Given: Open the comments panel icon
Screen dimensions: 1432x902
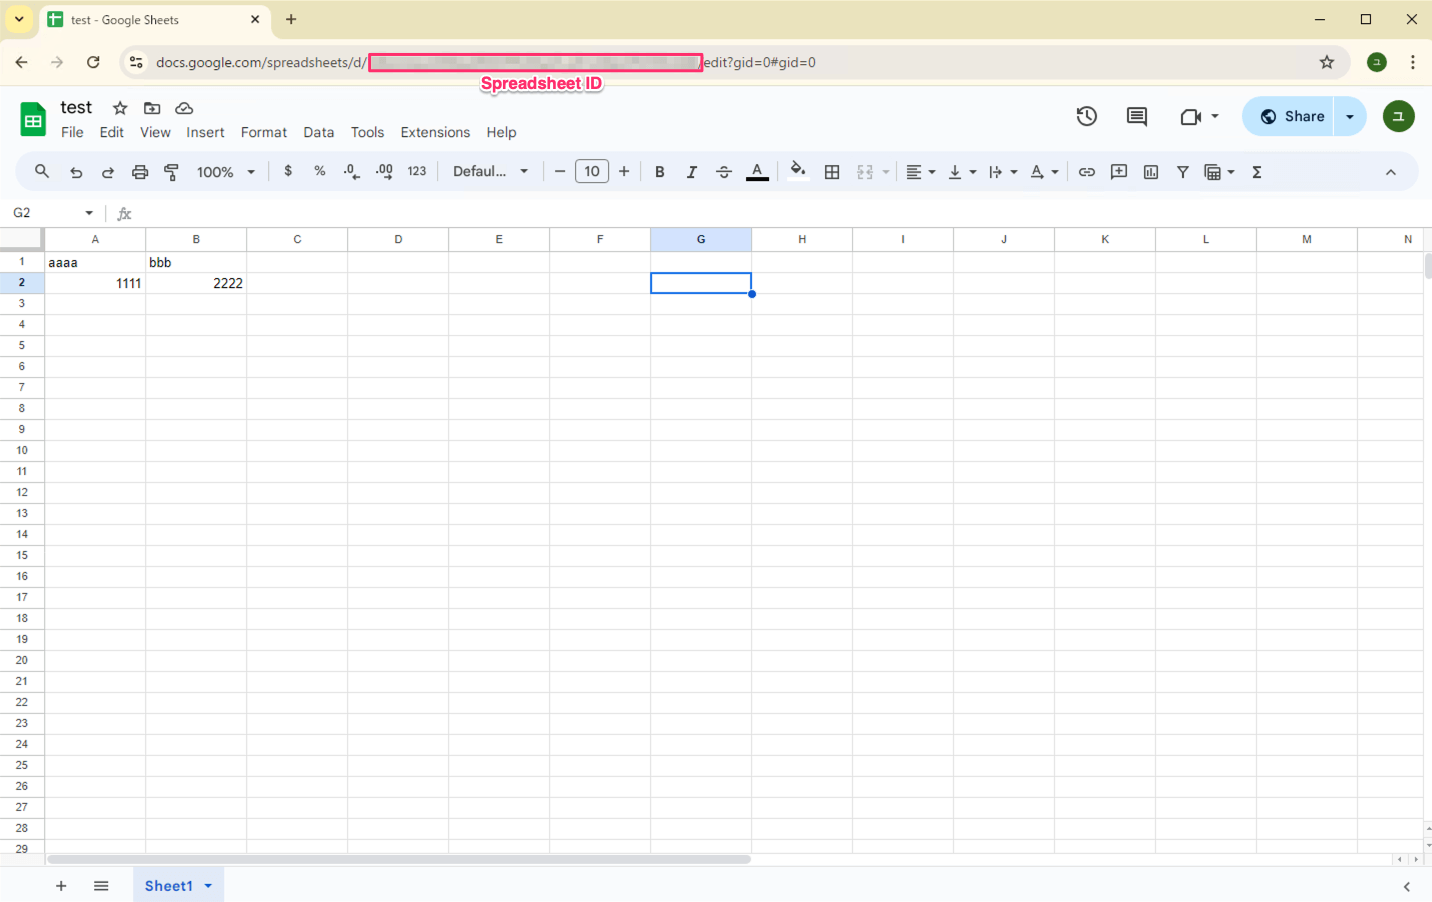Looking at the screenshot, I should [x=1137, y=116].
